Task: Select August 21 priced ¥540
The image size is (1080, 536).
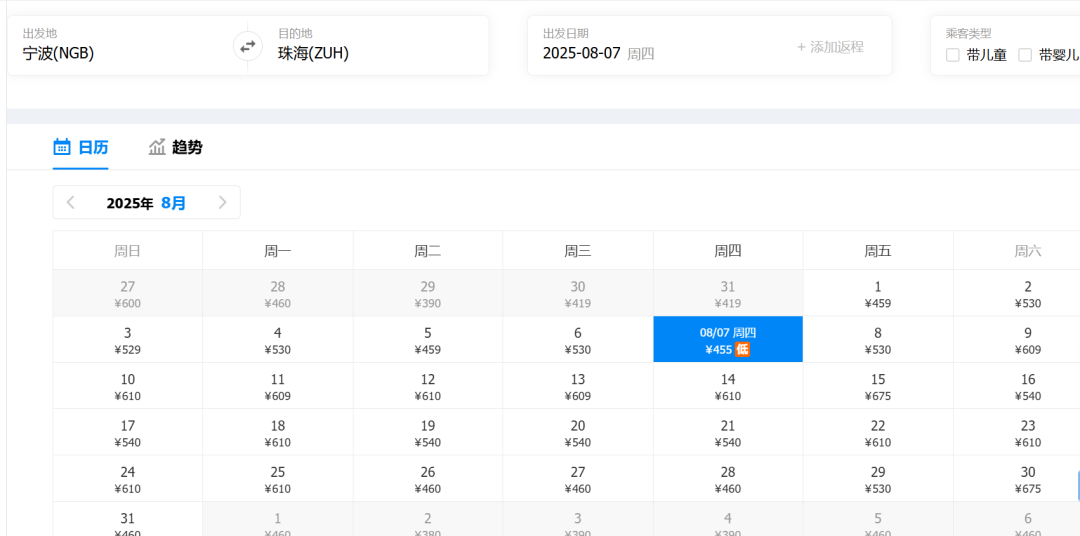Action: click(x=728, y=433)
